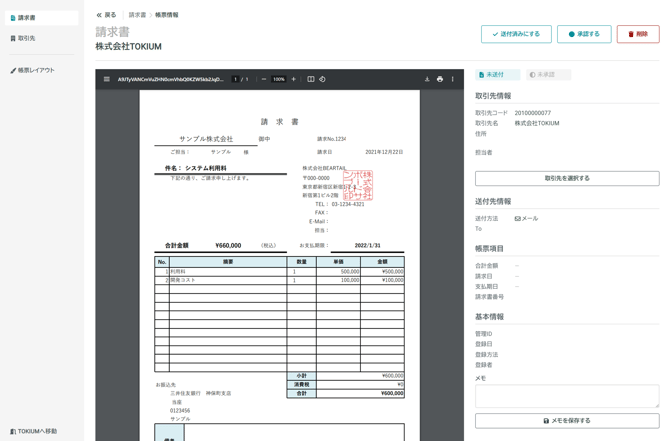Viewport: 670px width, 441px height.
Task: Click the fit-to-page icon in PDF toolbar
Action: click(311, 79)
